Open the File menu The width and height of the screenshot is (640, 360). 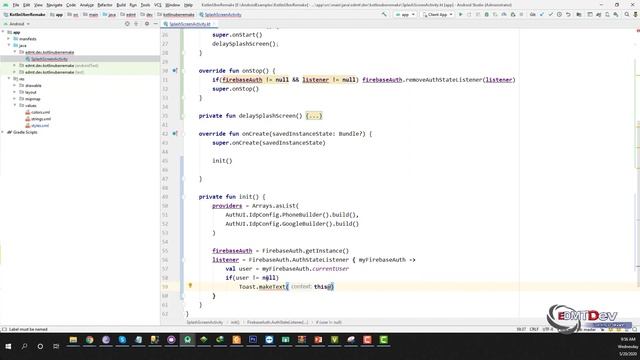16,5
